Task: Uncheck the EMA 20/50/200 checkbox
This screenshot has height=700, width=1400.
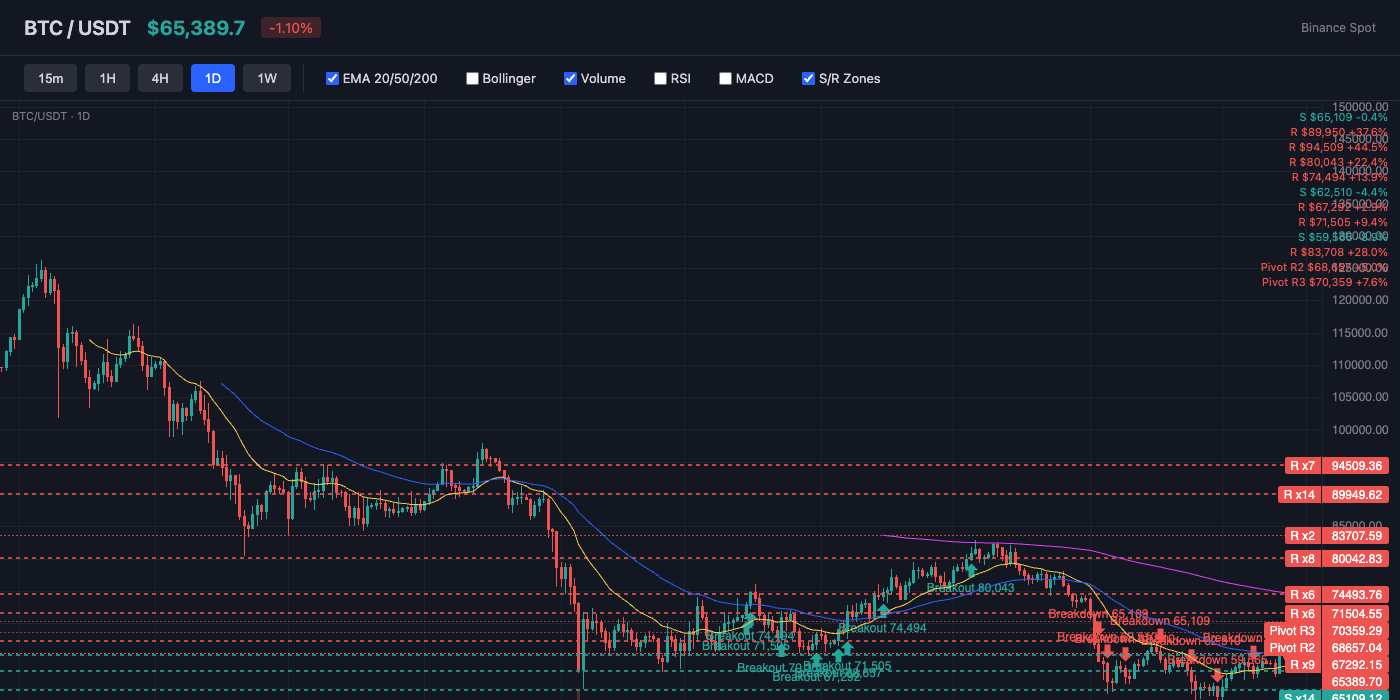Action: tap(333, 78)
